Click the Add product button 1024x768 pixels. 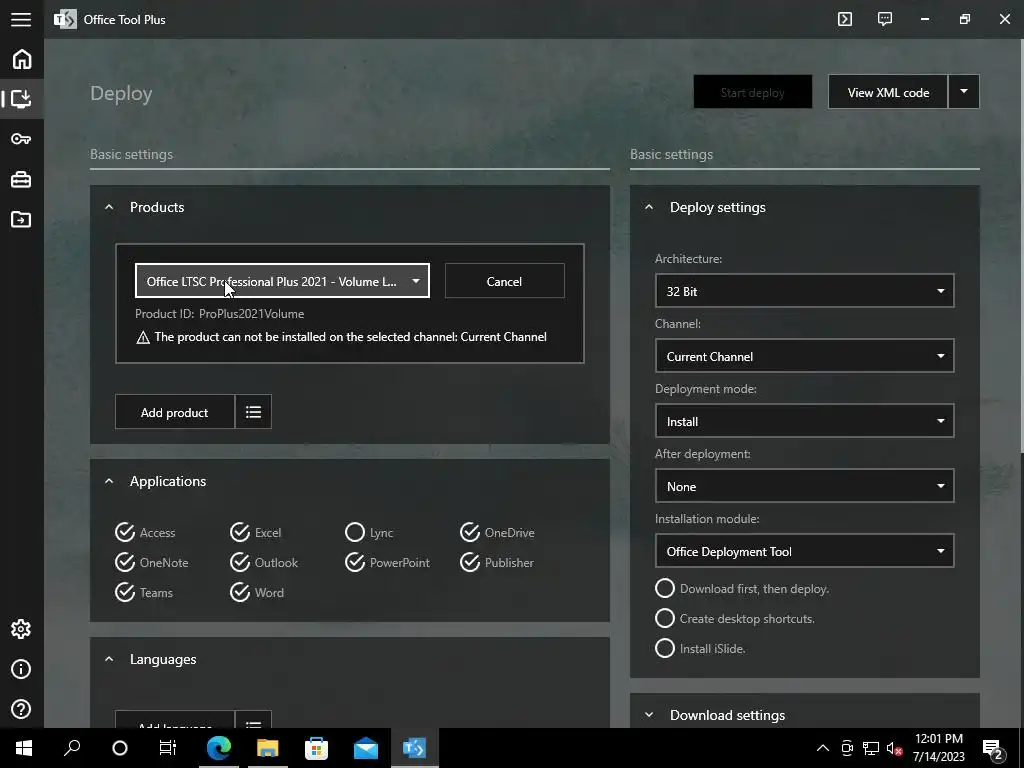point(174,412)
